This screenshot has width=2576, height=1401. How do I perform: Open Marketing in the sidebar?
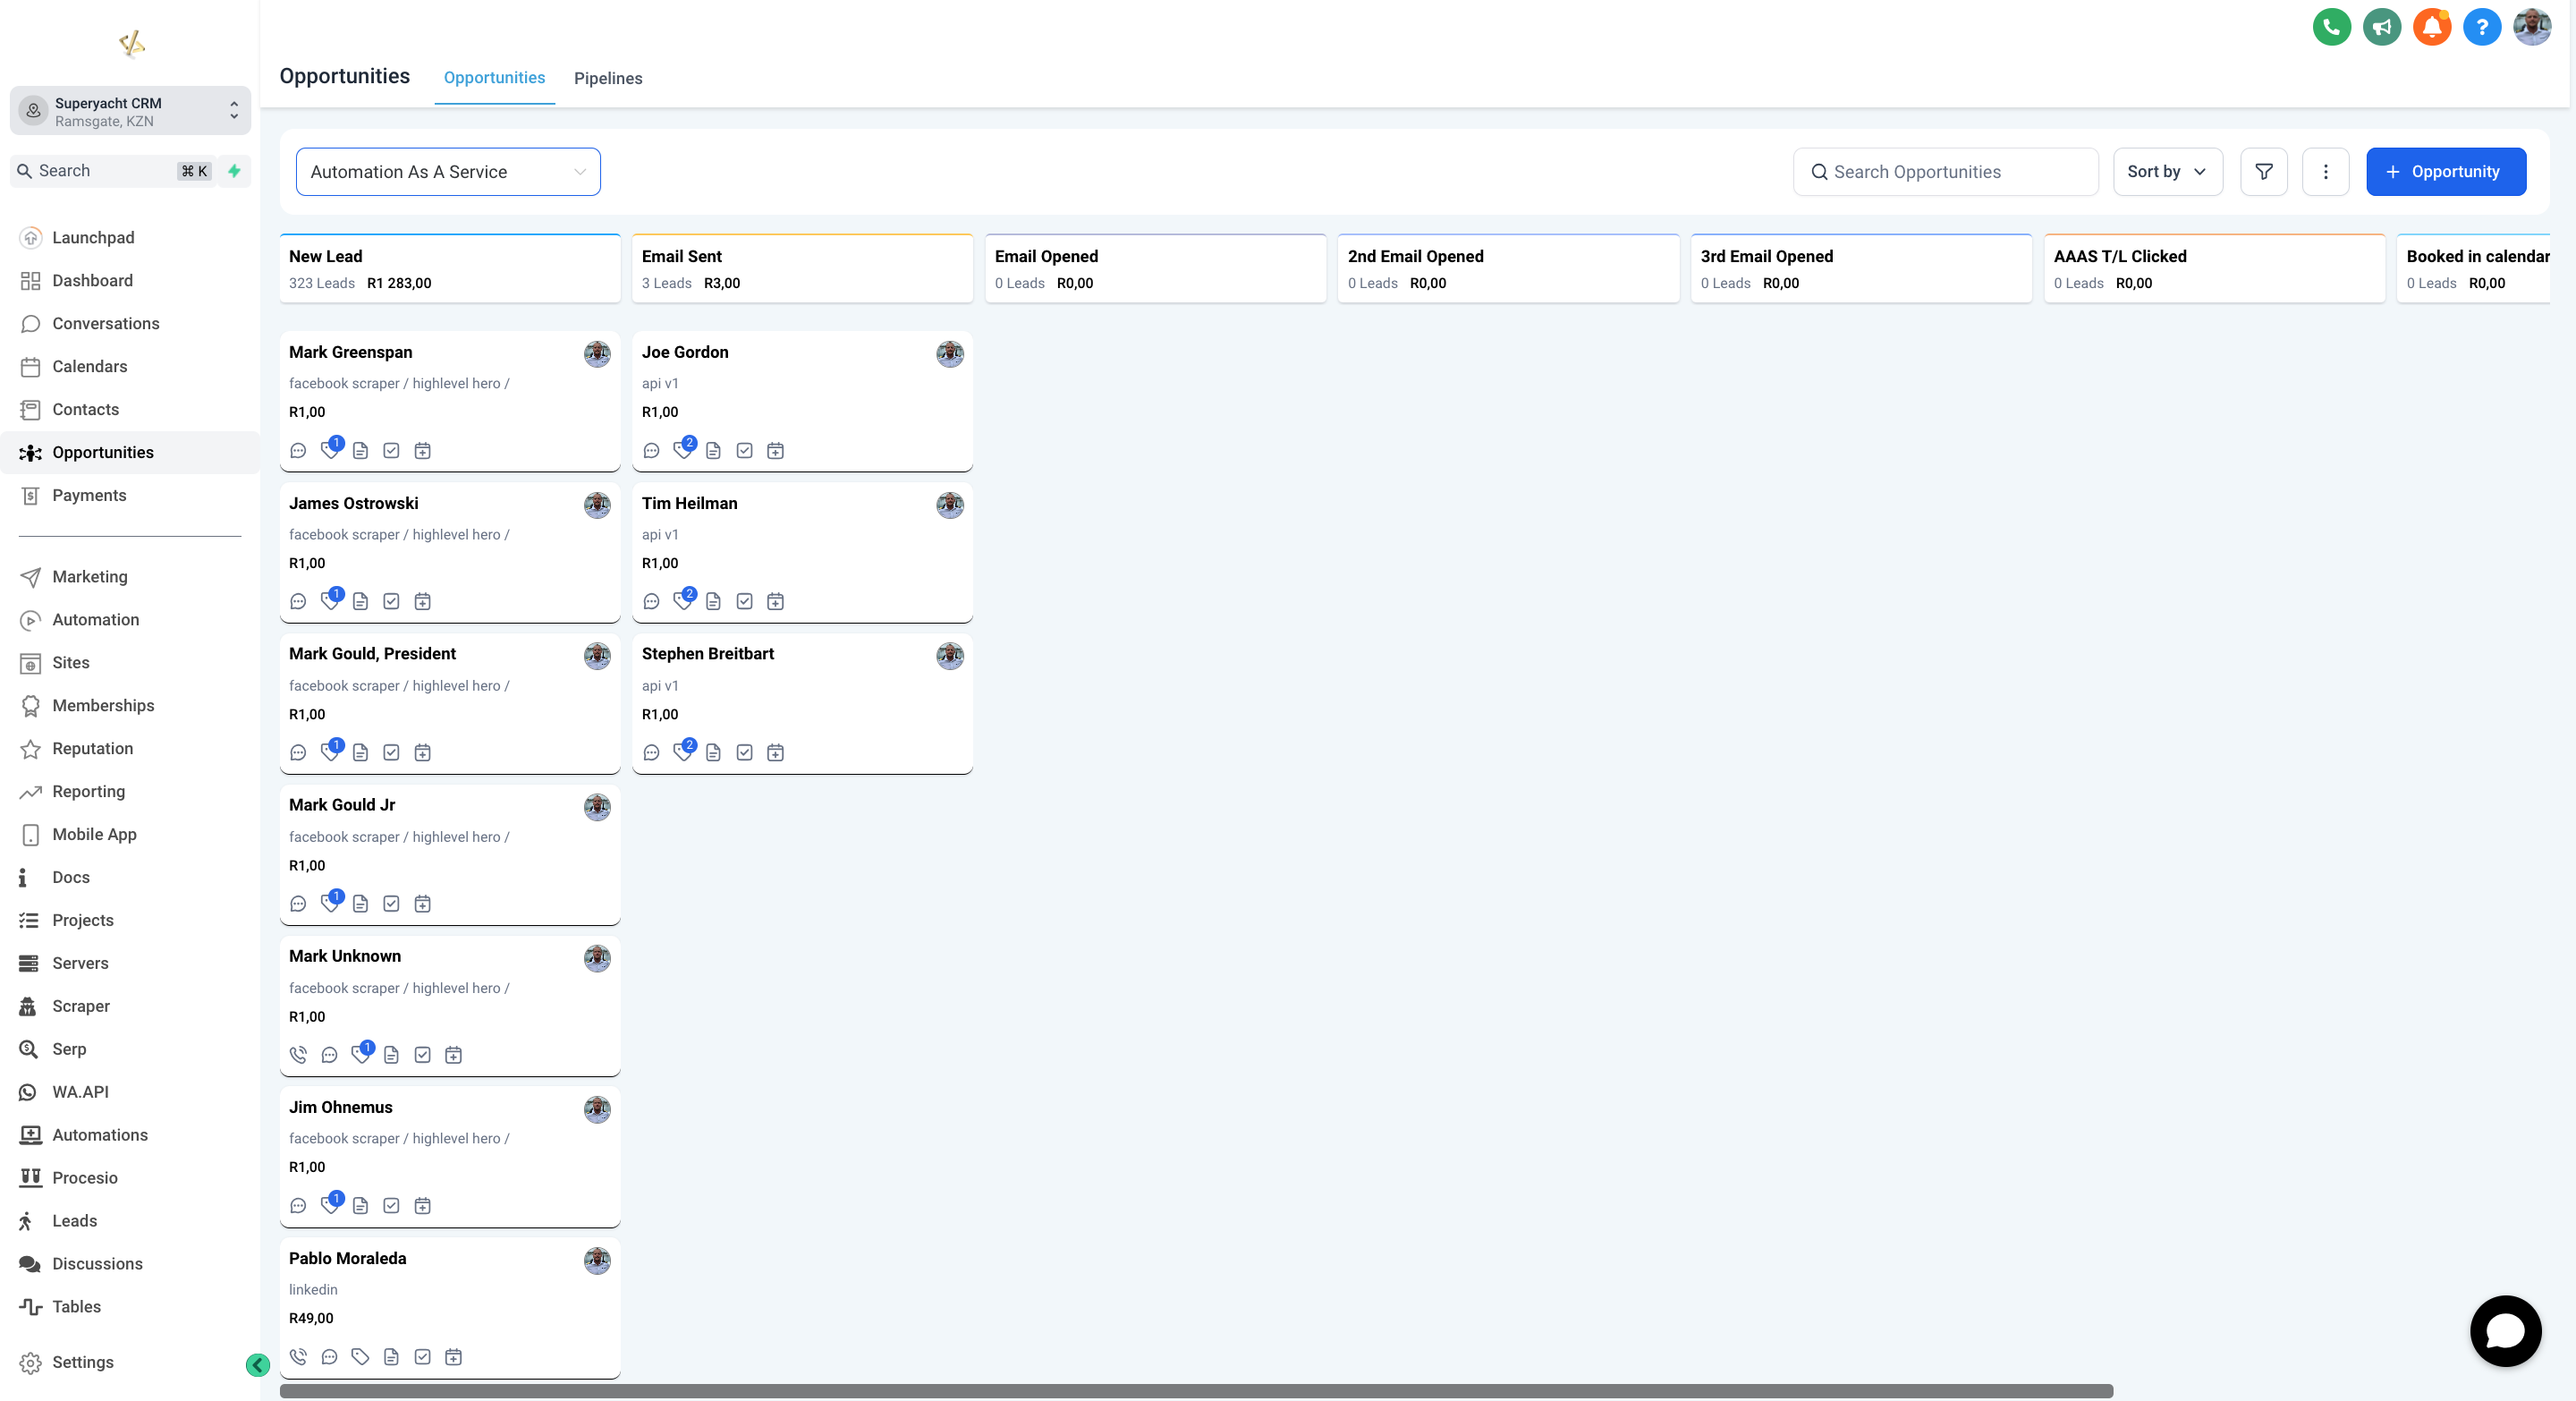(x=130, y=577)
